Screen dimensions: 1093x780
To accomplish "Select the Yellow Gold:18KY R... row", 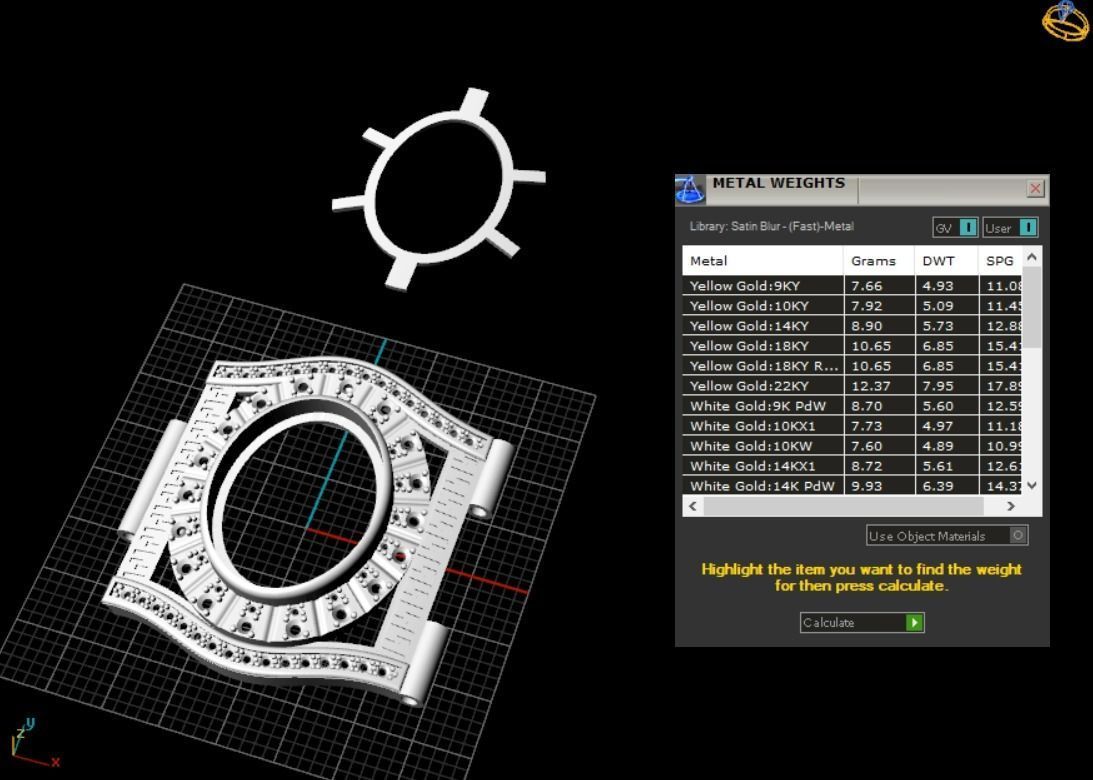I will (853, 366).
